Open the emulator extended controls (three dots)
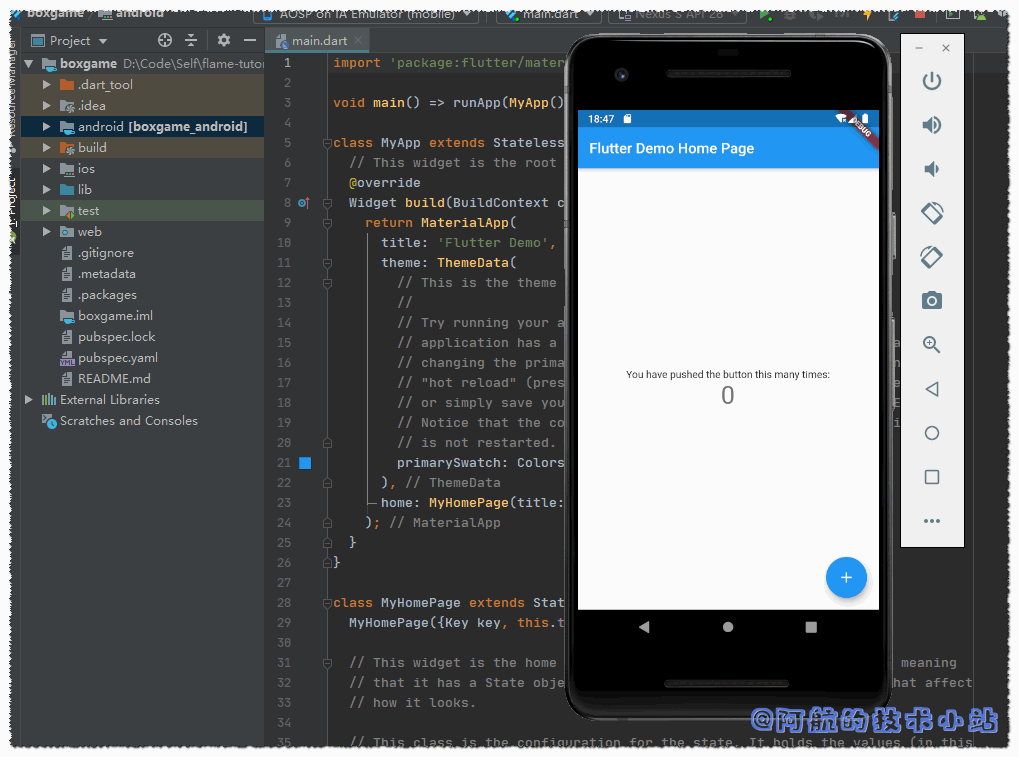This screenshot has width=1019, height=757. [931, 521]
